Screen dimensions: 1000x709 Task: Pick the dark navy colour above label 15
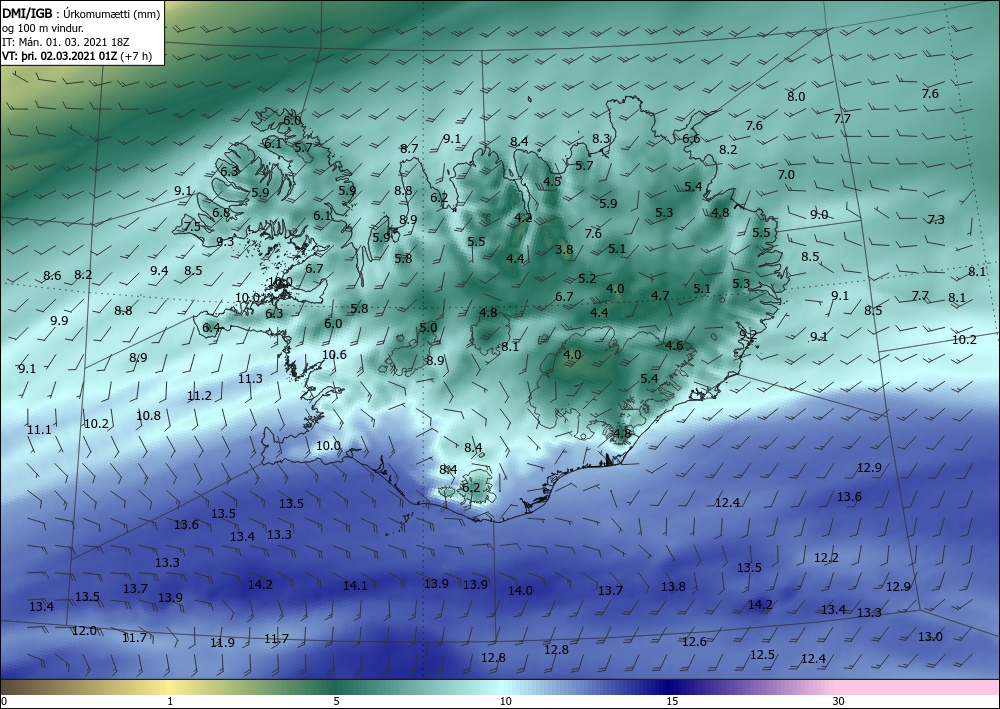tap(670, 687)
